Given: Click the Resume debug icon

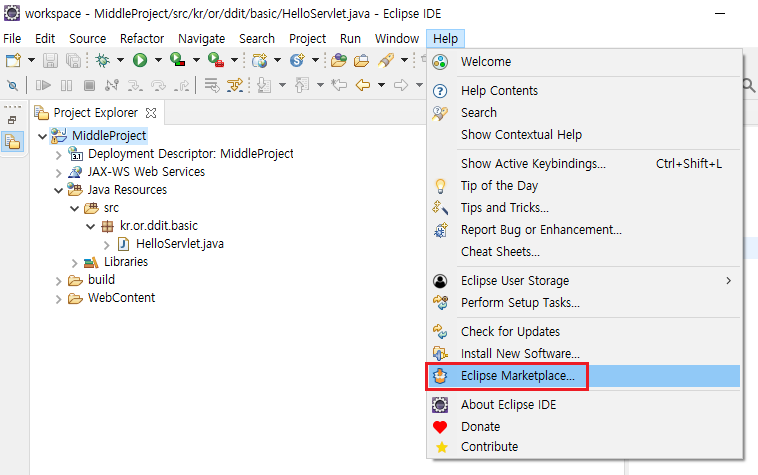Looking at the screenshot, I should (43, 86).
